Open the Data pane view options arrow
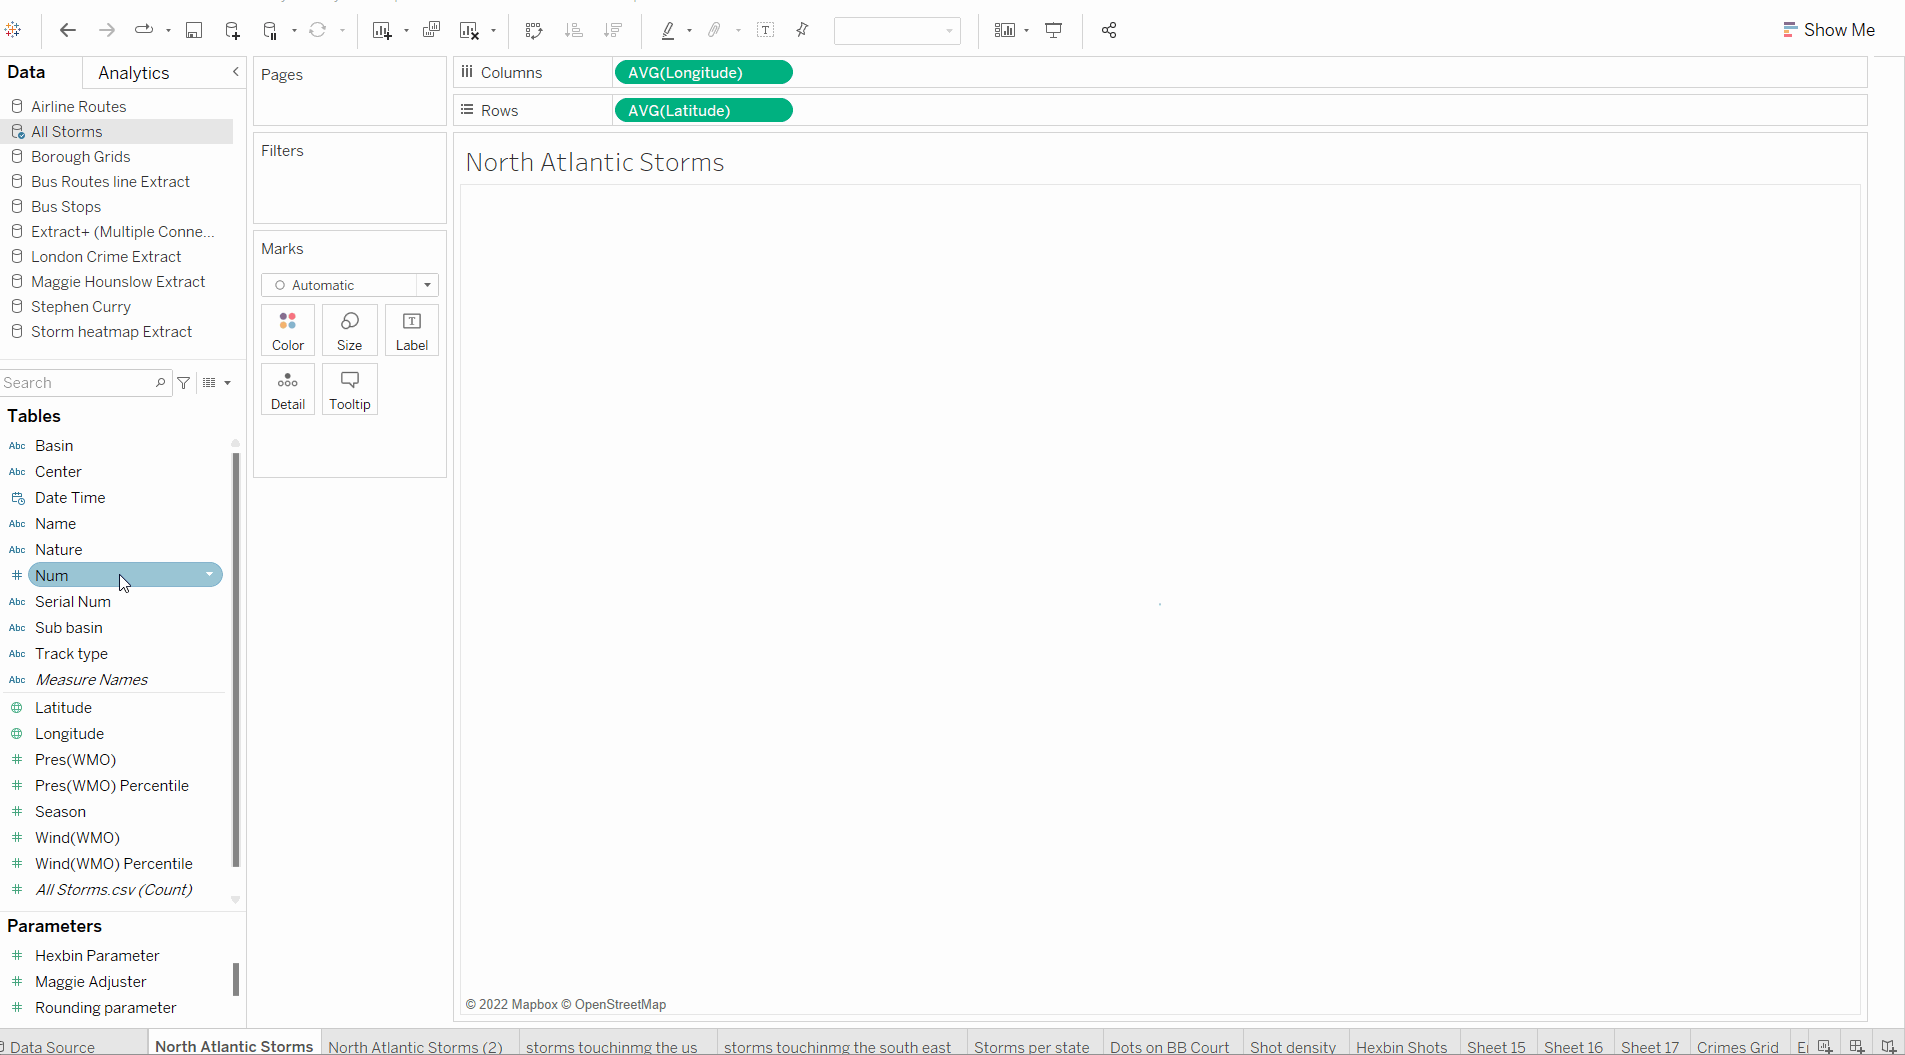This screenshot has height=1055, width=1905. pyautogui.click(x=228, y=383)
